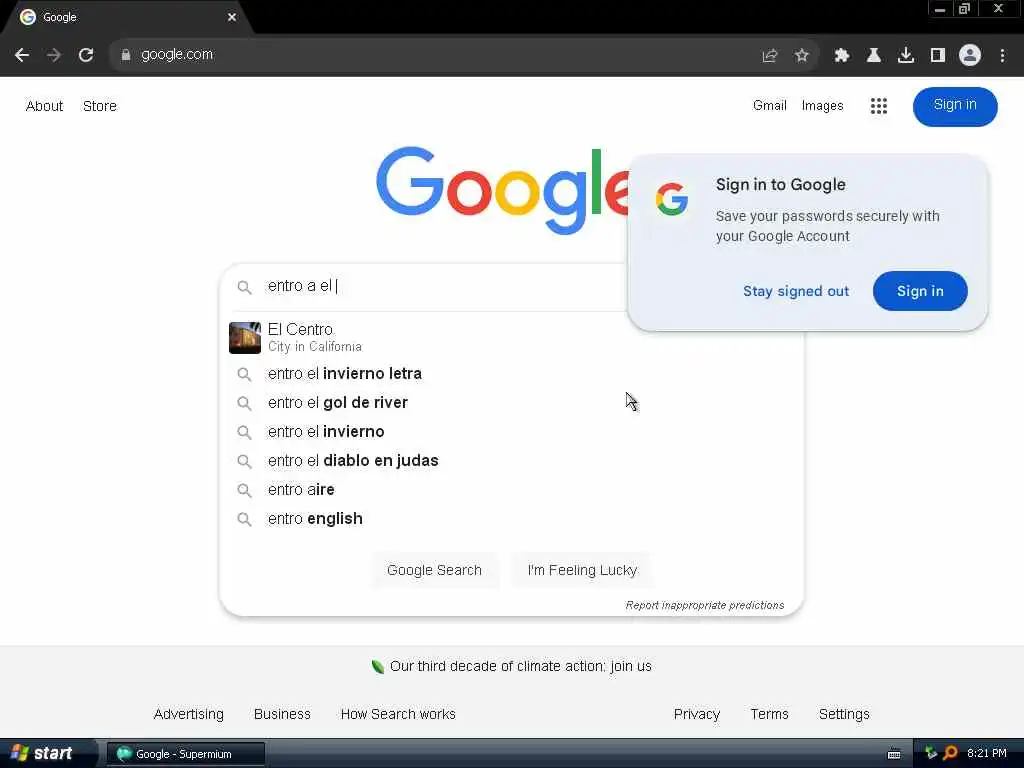Click the magnifier tray icon
The image size is (1024, 768).
pos(951,754)
